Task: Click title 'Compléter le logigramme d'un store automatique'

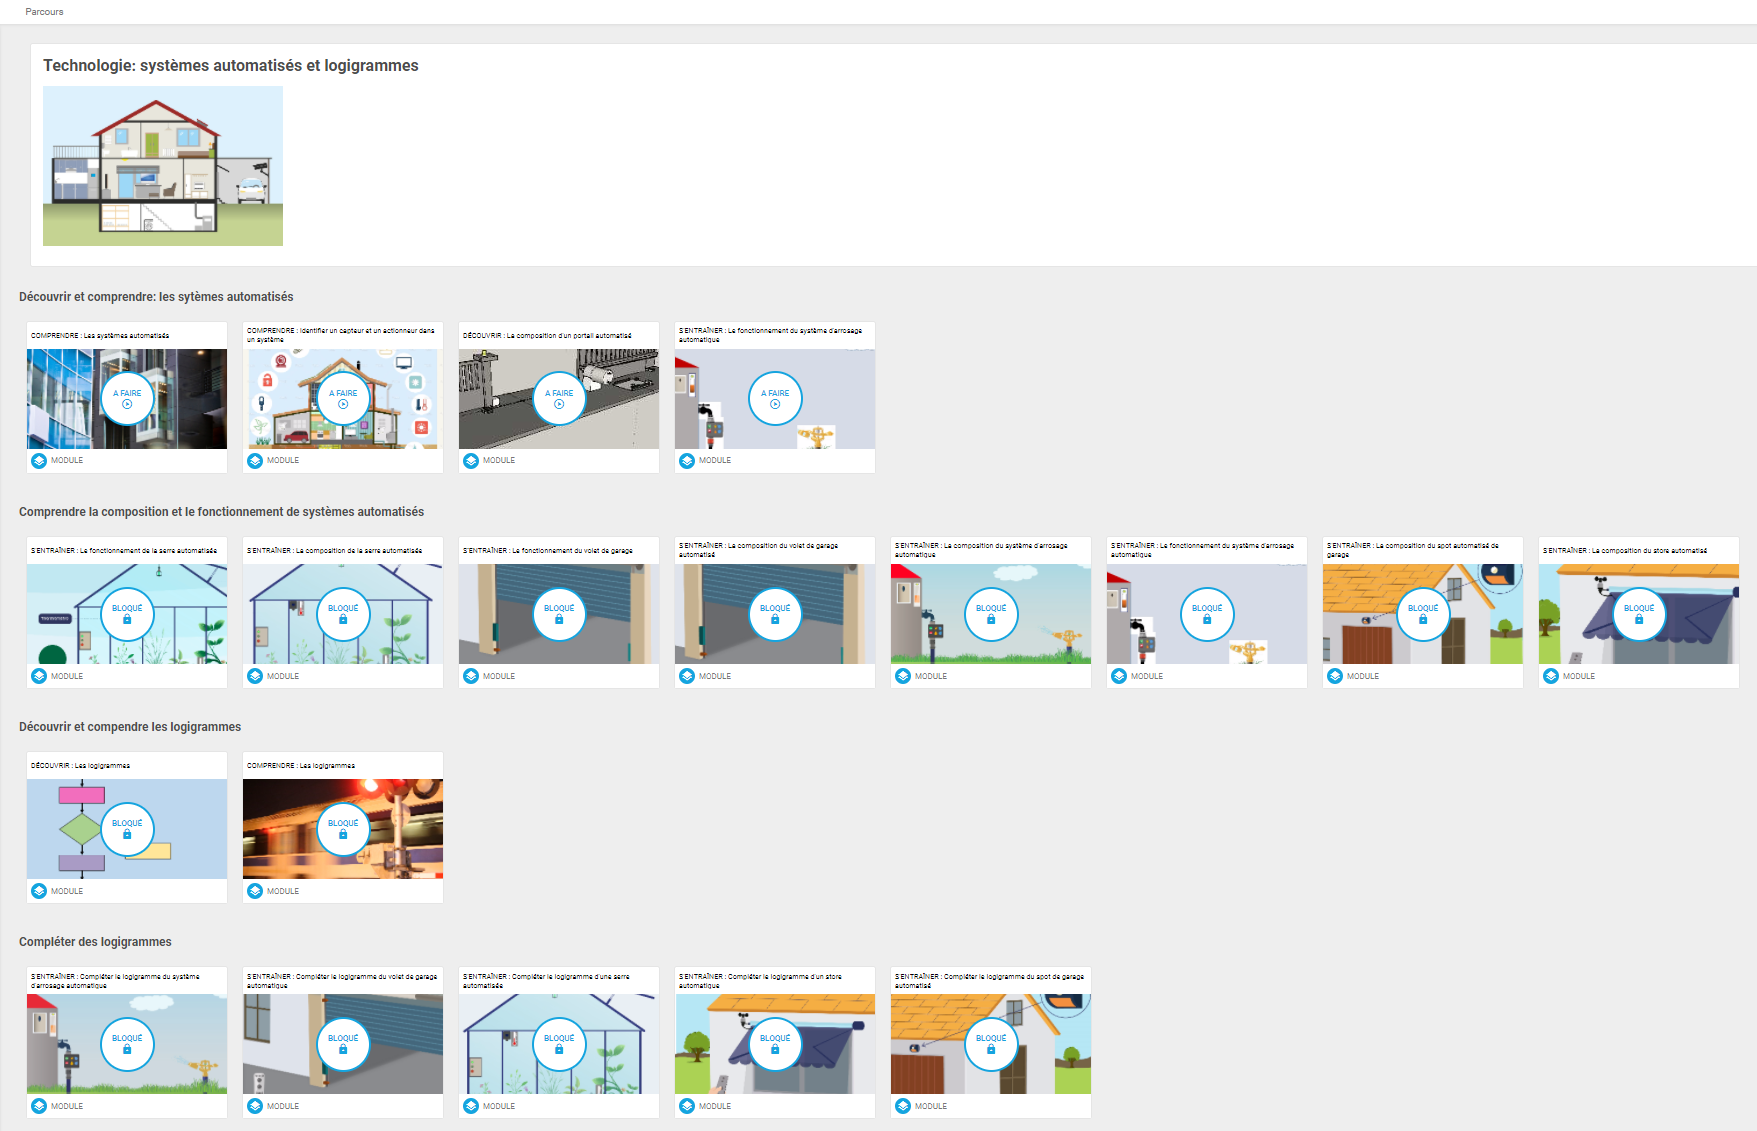Action: [760, 980]
